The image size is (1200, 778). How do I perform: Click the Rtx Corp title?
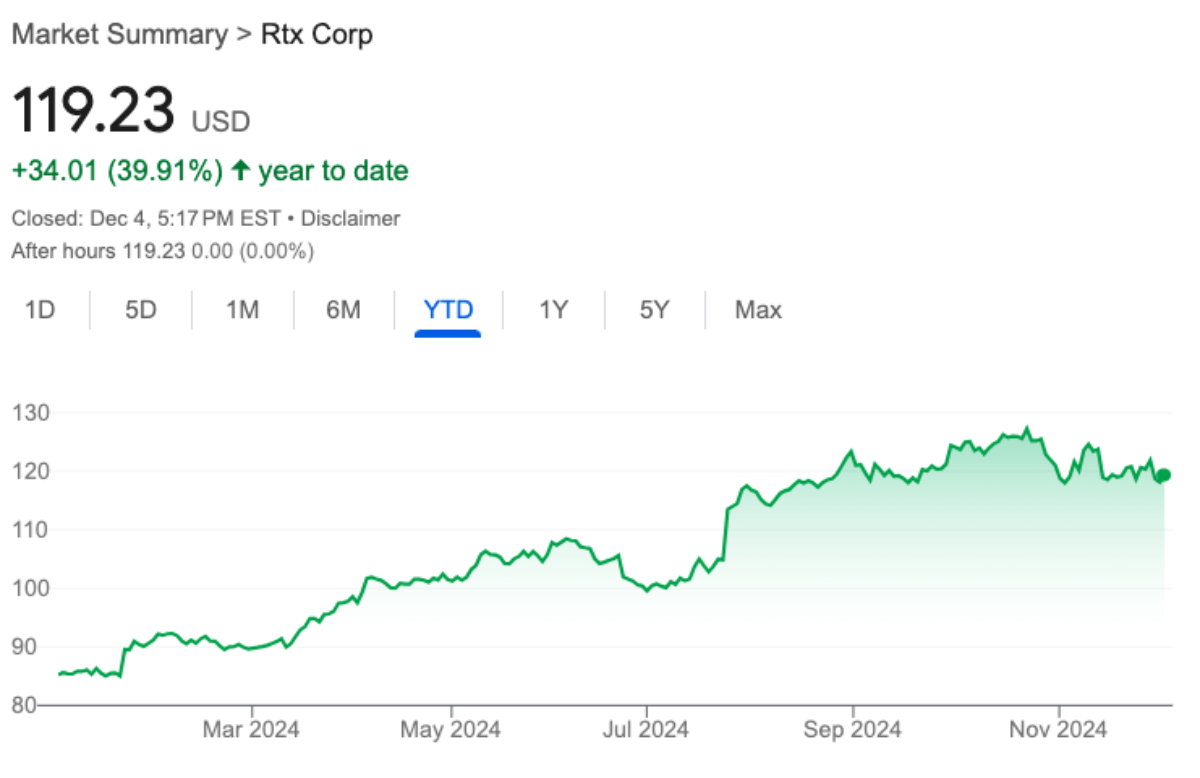[316, 34]
